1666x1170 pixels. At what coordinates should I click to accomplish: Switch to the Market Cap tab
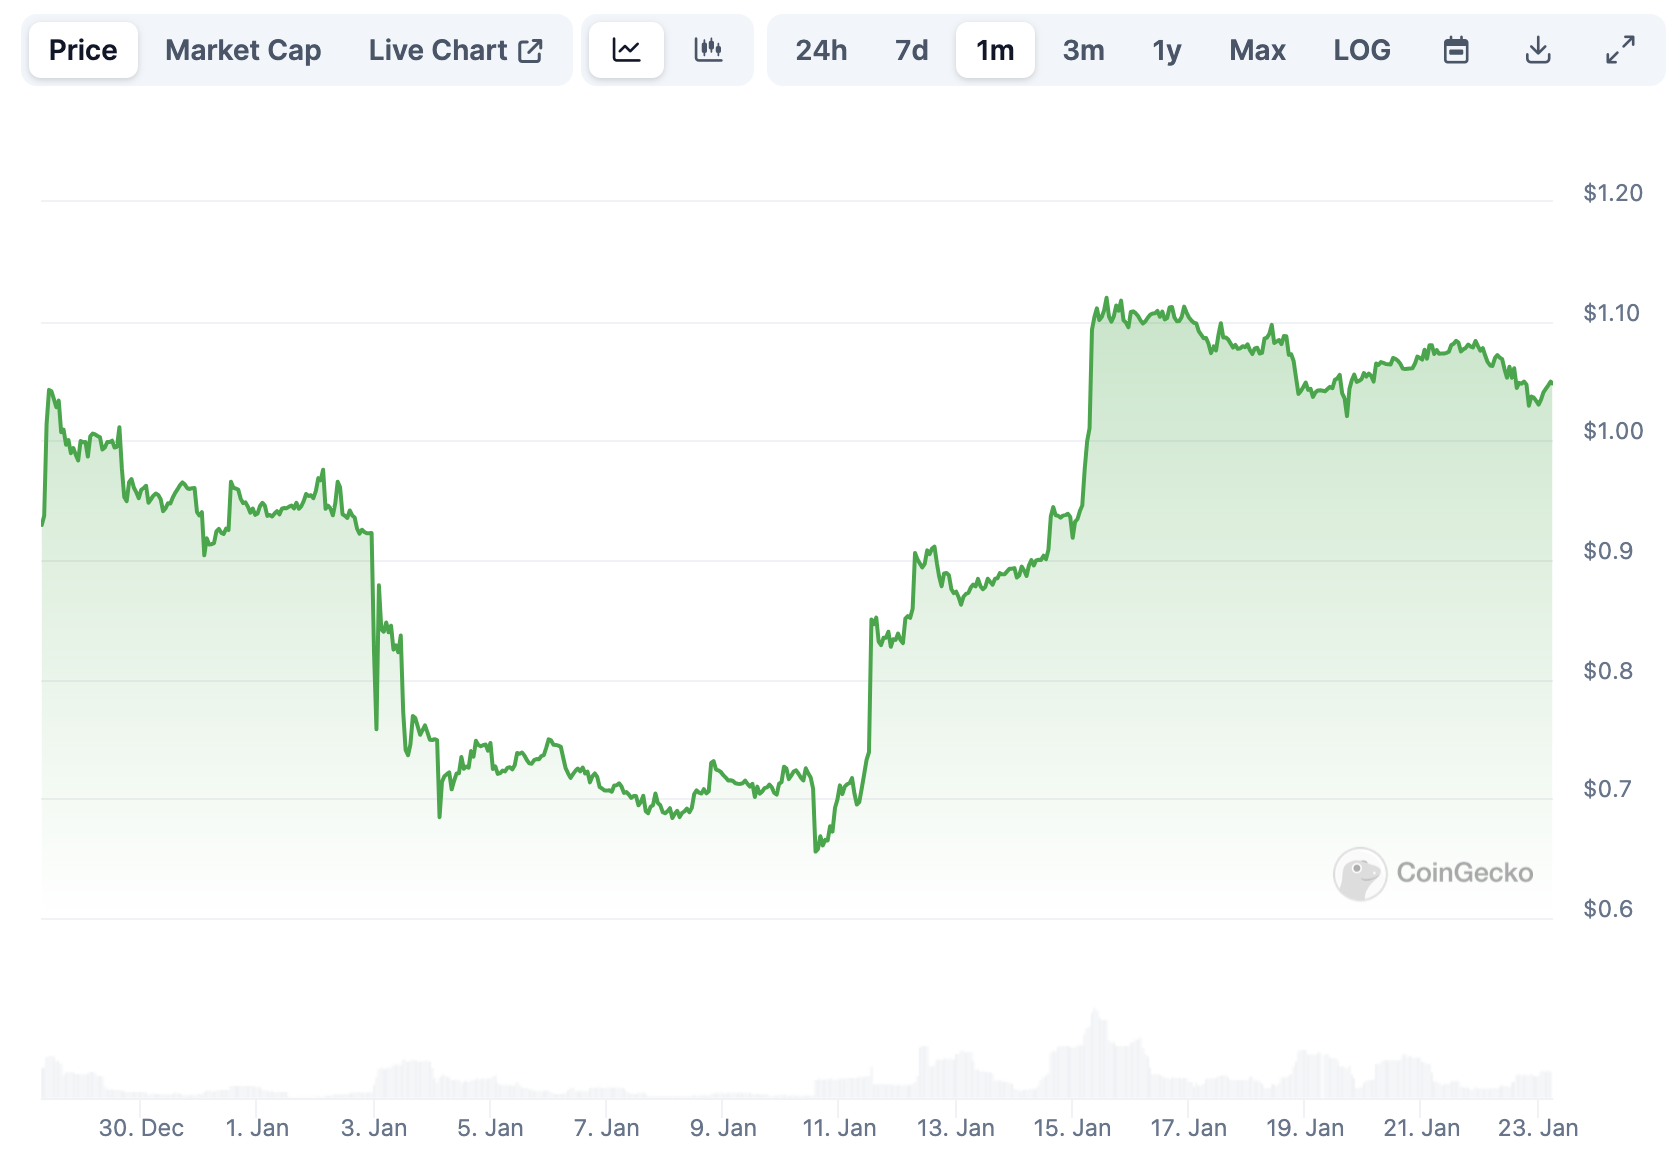[x=243, y=50]
